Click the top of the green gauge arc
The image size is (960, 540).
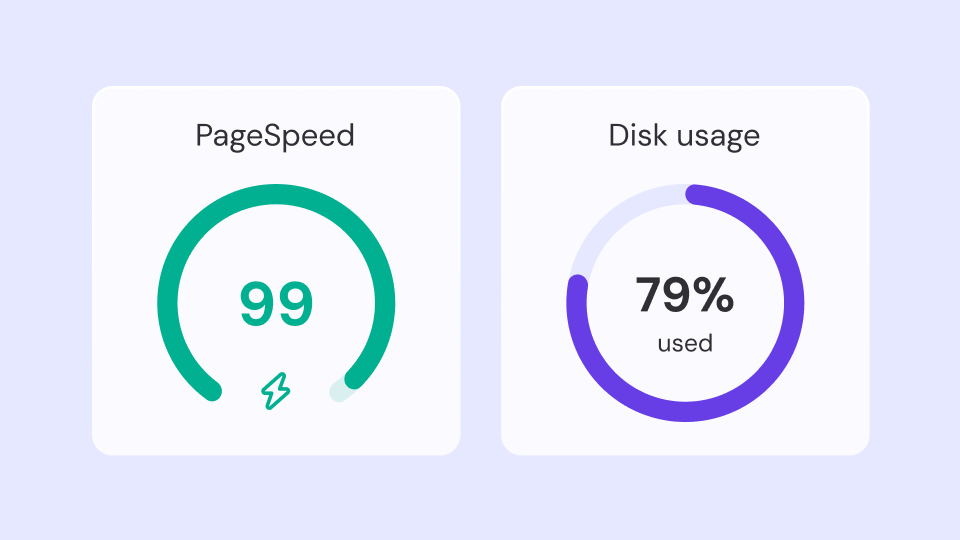pos(276,194)
